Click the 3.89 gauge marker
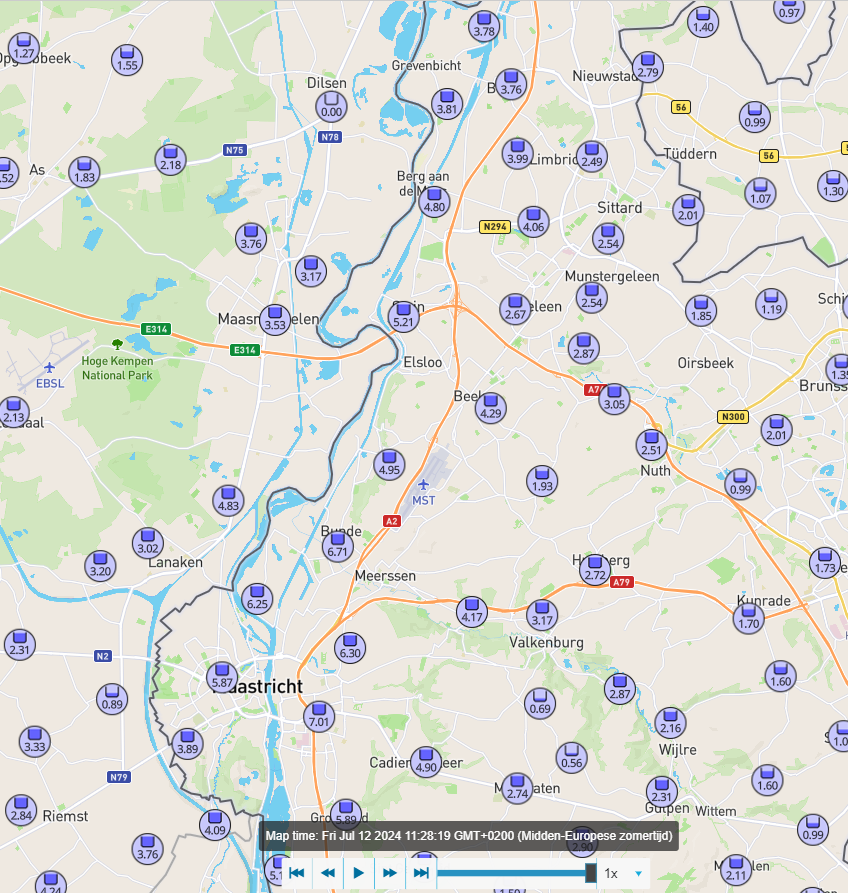Image resolution: width=848 pixels, height=893 pixels. pos(188,744)
